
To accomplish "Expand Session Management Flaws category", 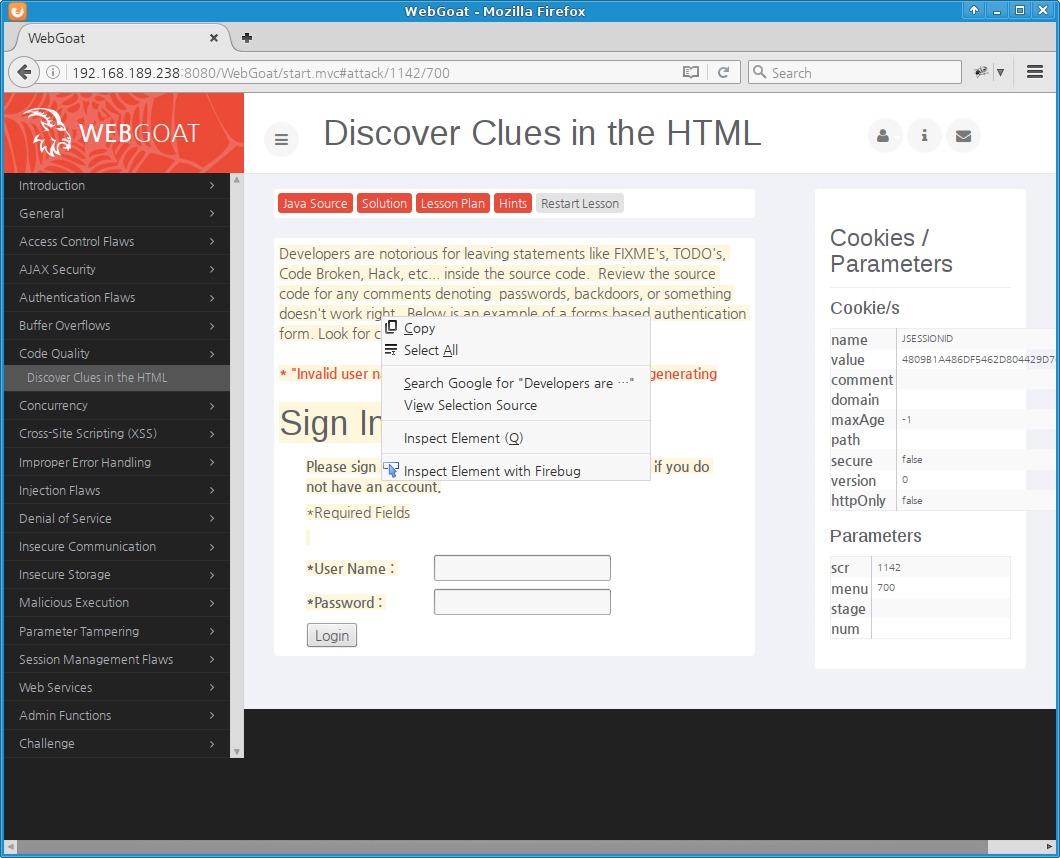I will (x=117, y=659).
